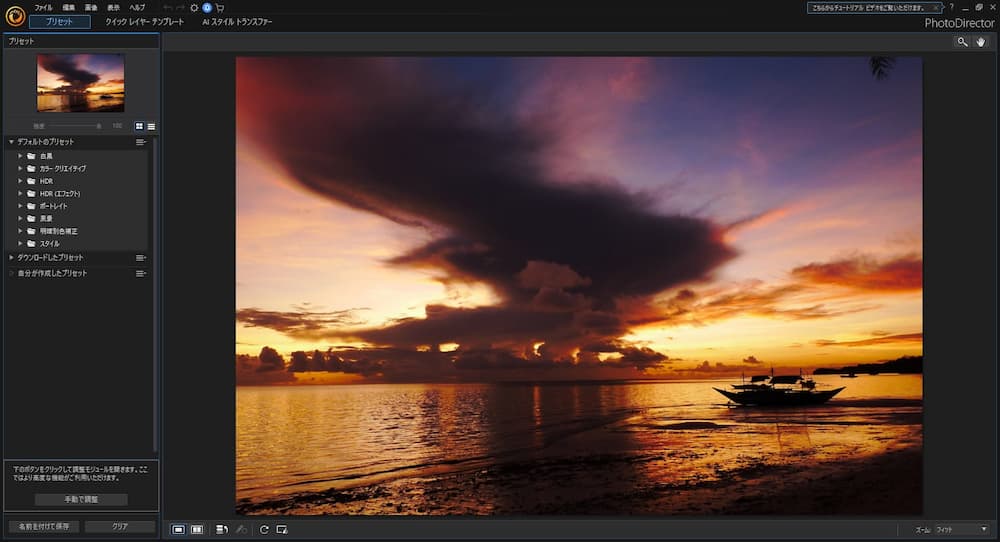Click the preset preview thumbnail
1000x542 pixels.
coord(80,83)
